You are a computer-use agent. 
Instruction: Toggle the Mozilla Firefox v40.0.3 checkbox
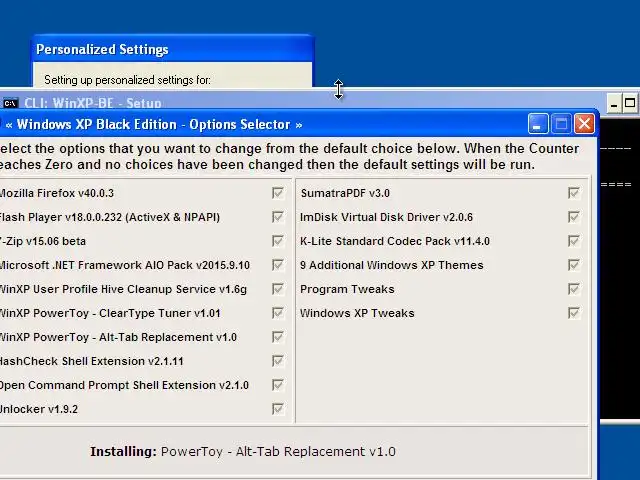pyautogui.click(x=278, y=193)
